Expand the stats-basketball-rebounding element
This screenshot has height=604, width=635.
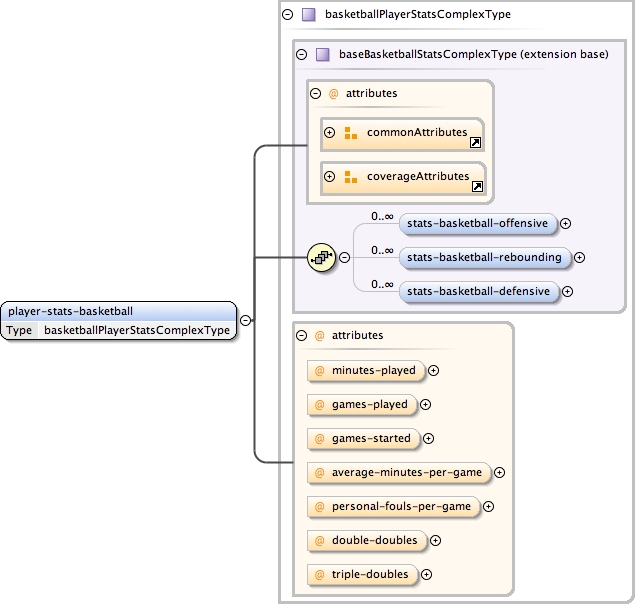pos(579,258)
